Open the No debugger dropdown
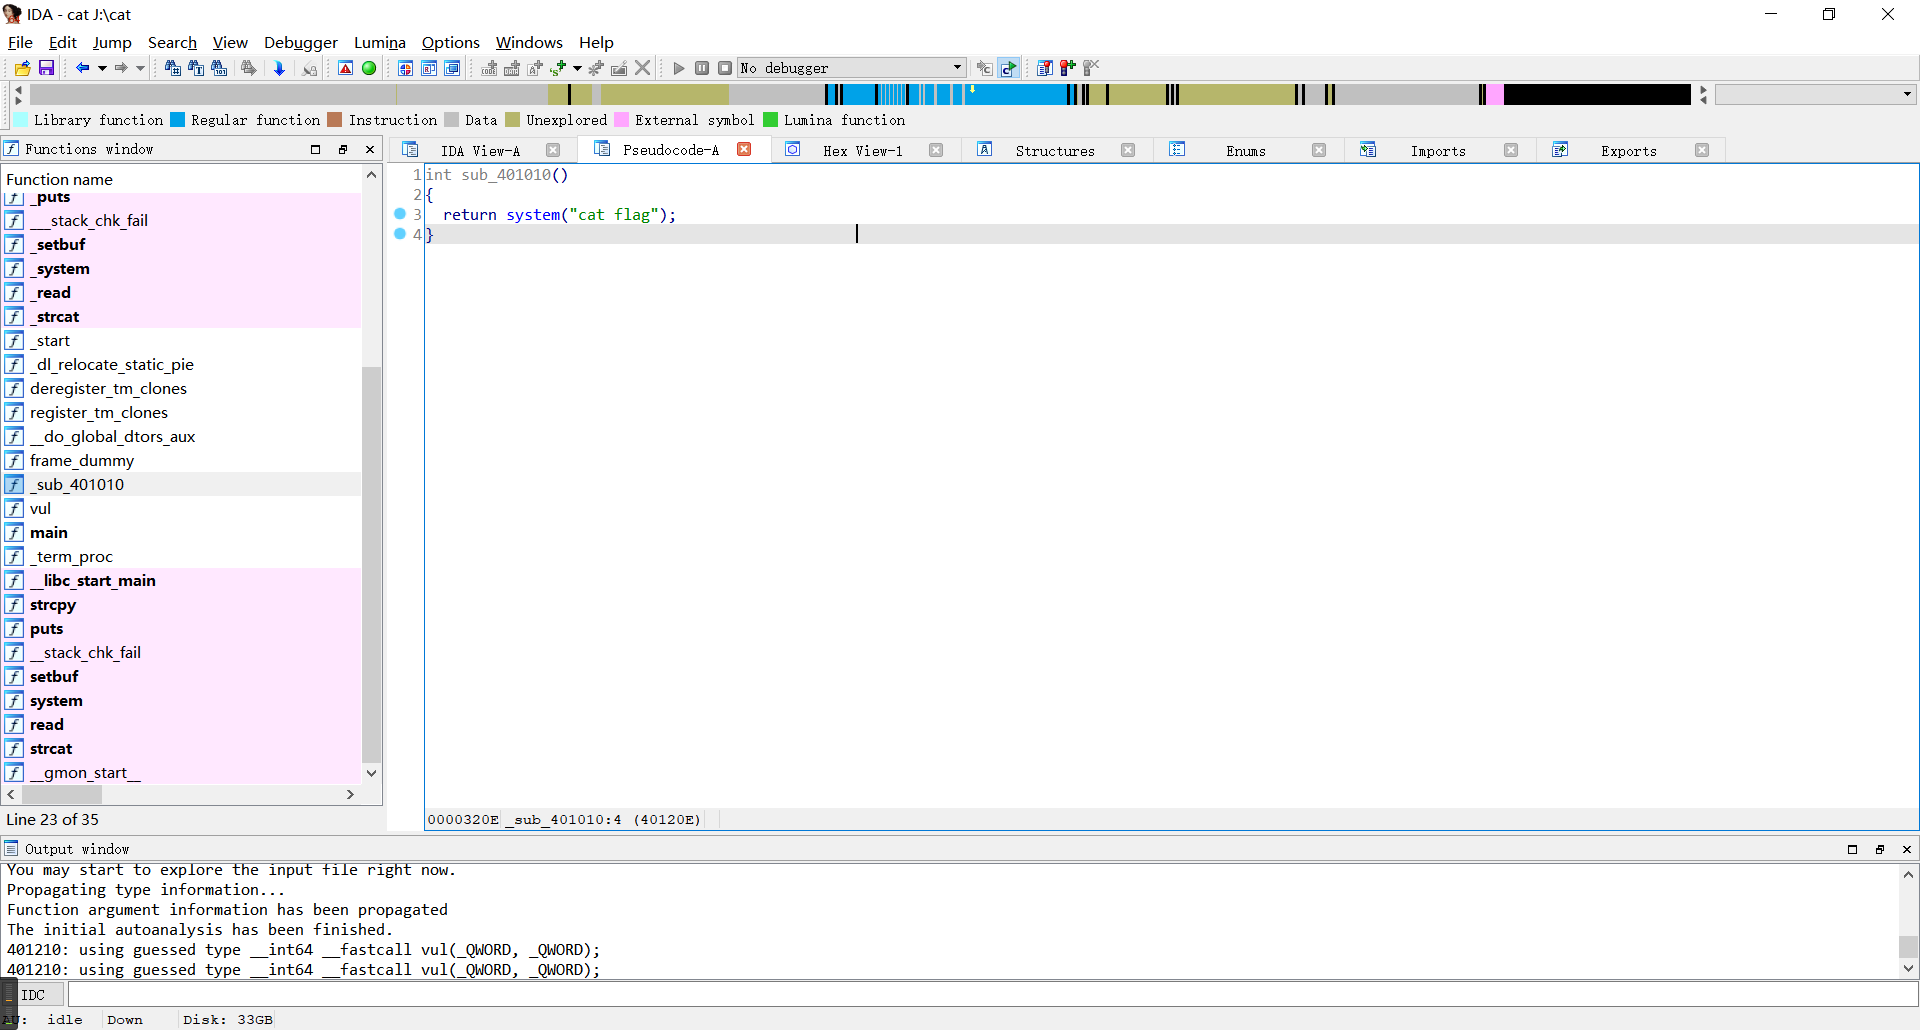 tap(957, 68)
